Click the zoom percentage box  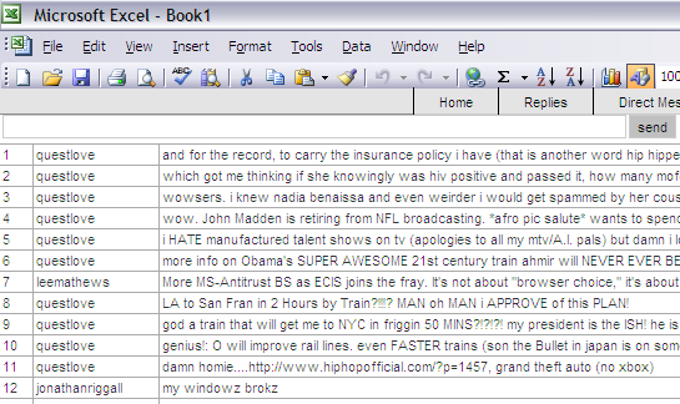[669, 77]
